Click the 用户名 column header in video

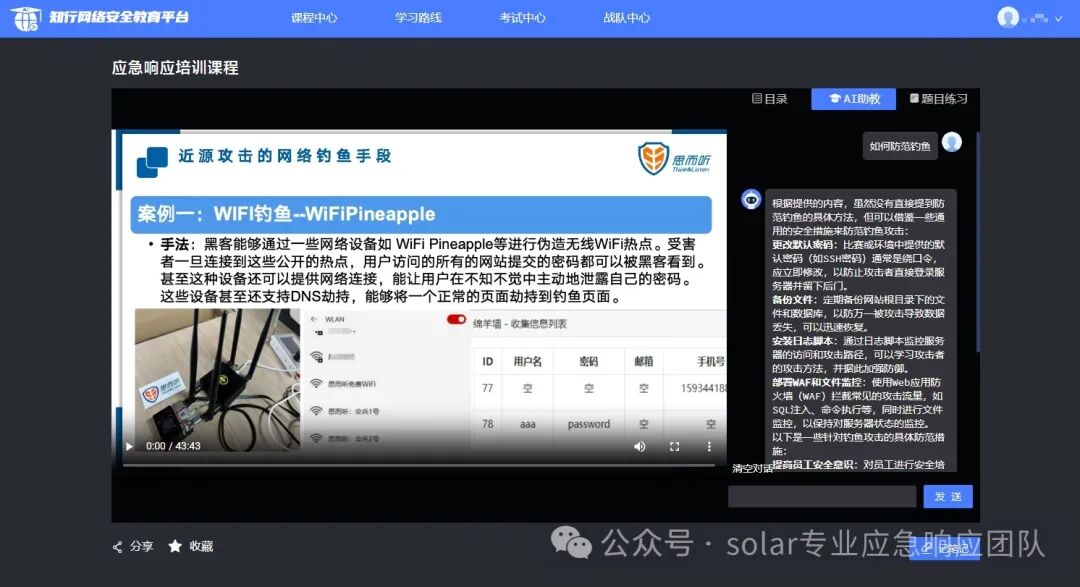528,362
